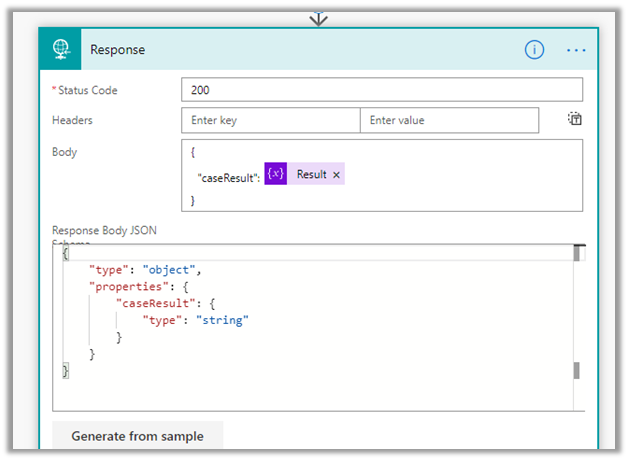Click the purple variable icon in Body
The height and width of the screenshot is (461, 628).
click(275, 174)
